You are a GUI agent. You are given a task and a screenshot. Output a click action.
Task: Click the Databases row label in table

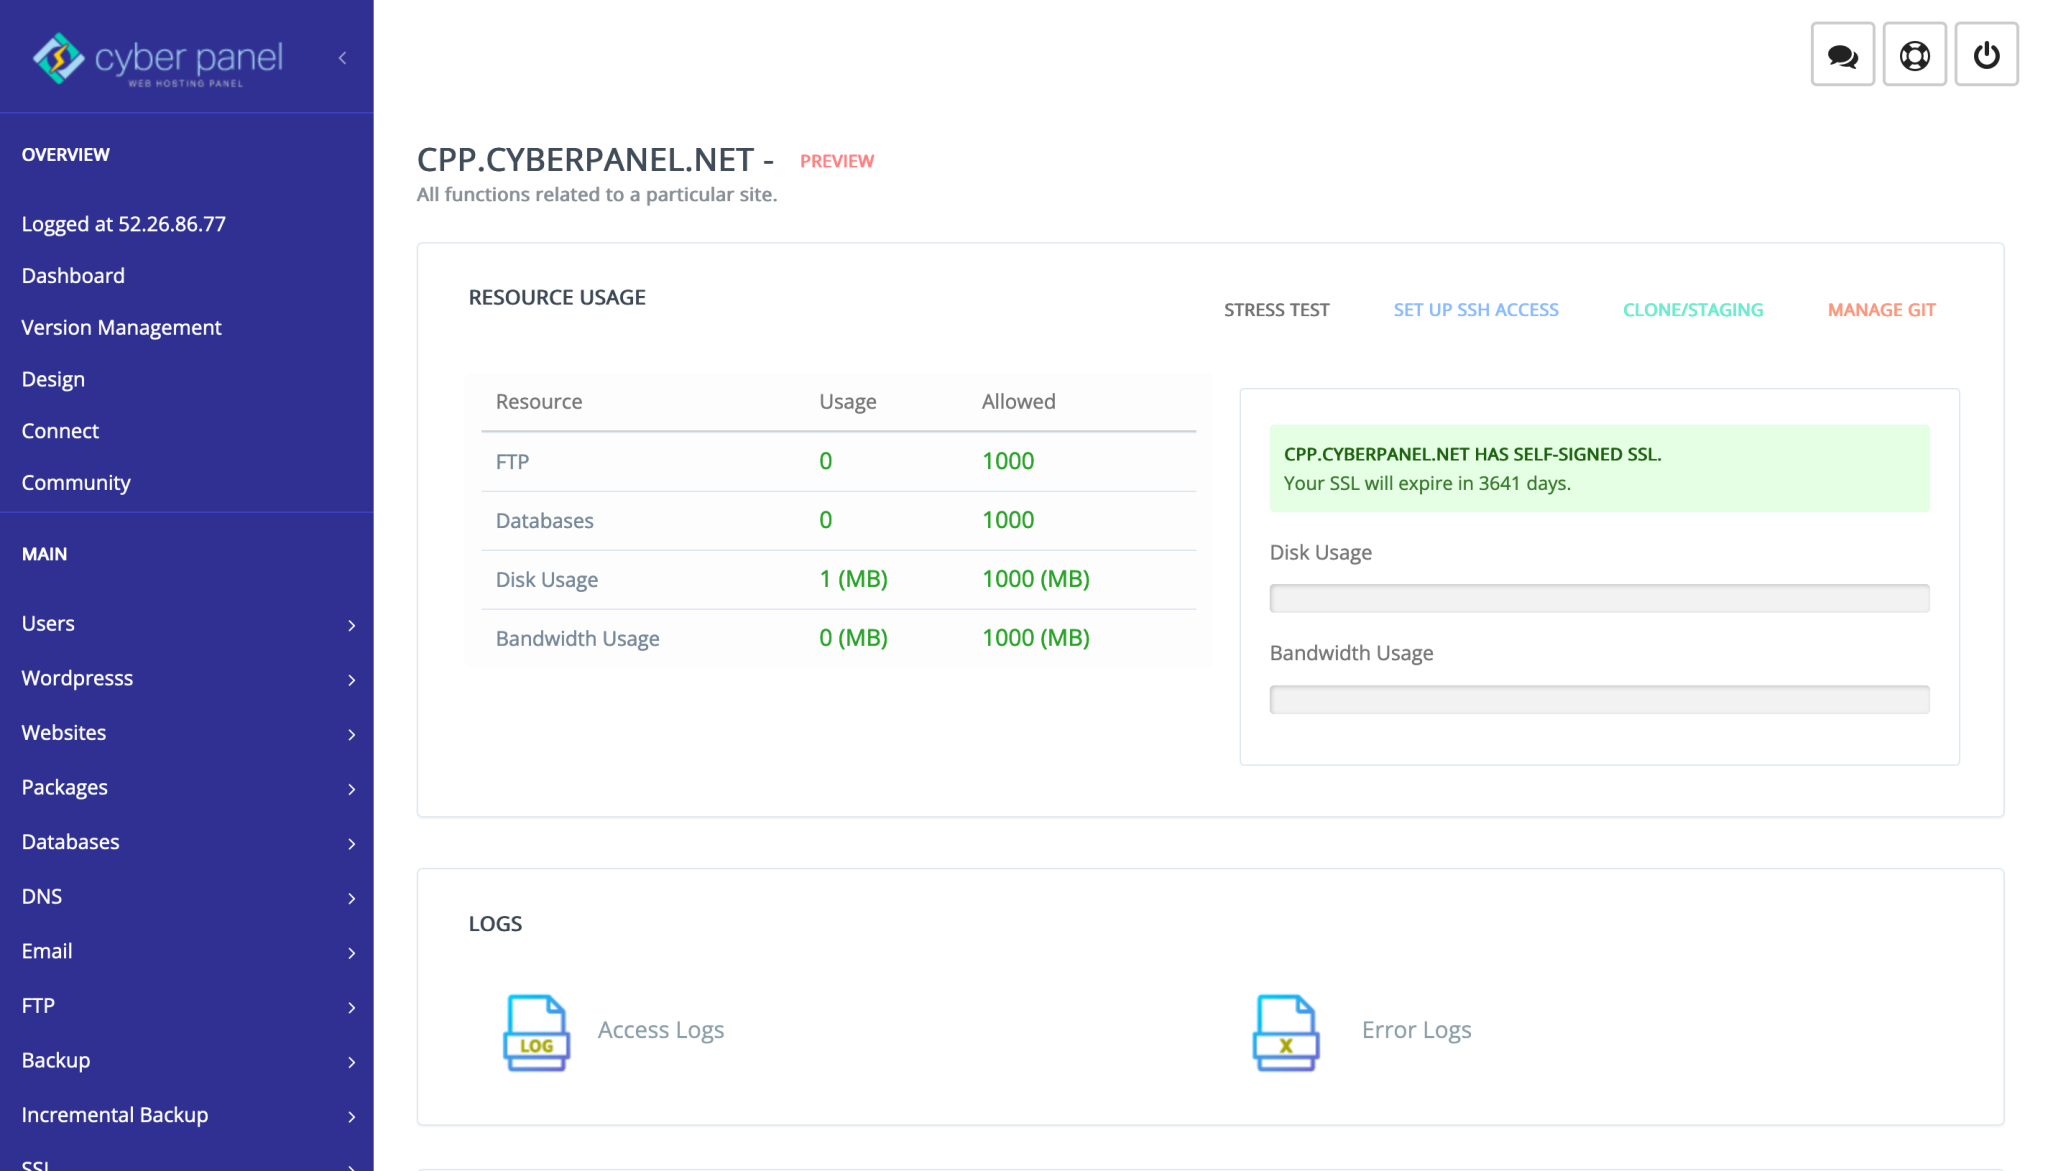(544, 521)
